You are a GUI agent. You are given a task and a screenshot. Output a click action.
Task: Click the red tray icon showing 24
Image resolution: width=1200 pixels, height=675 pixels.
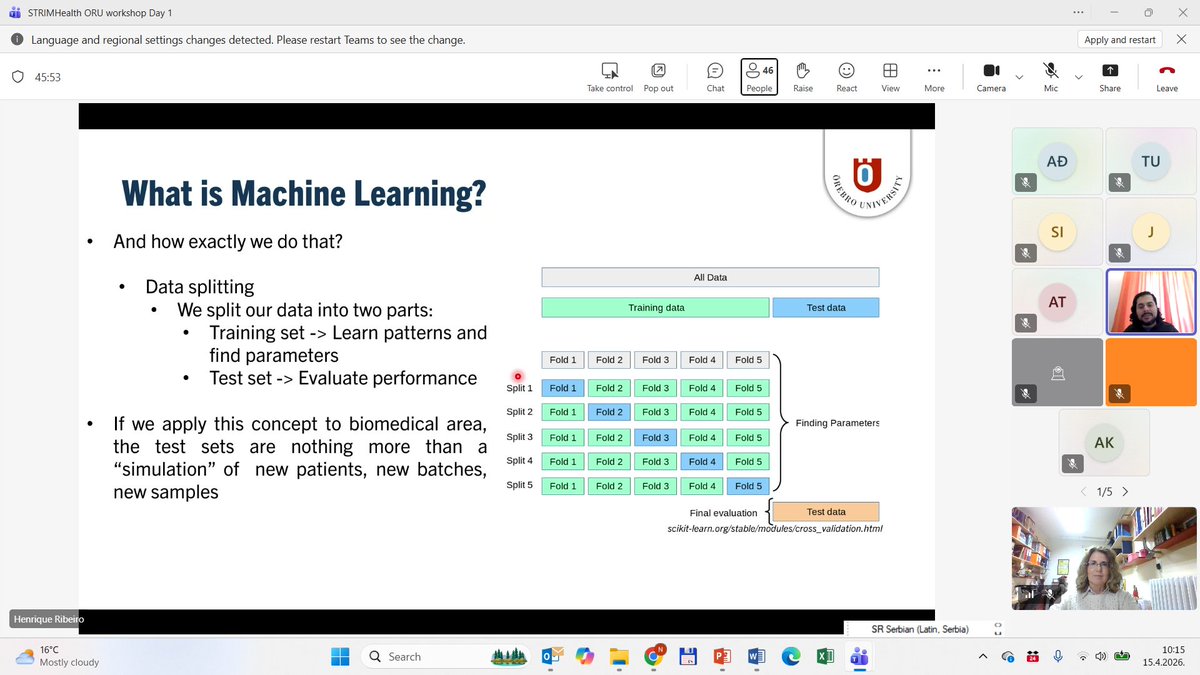tap(1033, 656)
